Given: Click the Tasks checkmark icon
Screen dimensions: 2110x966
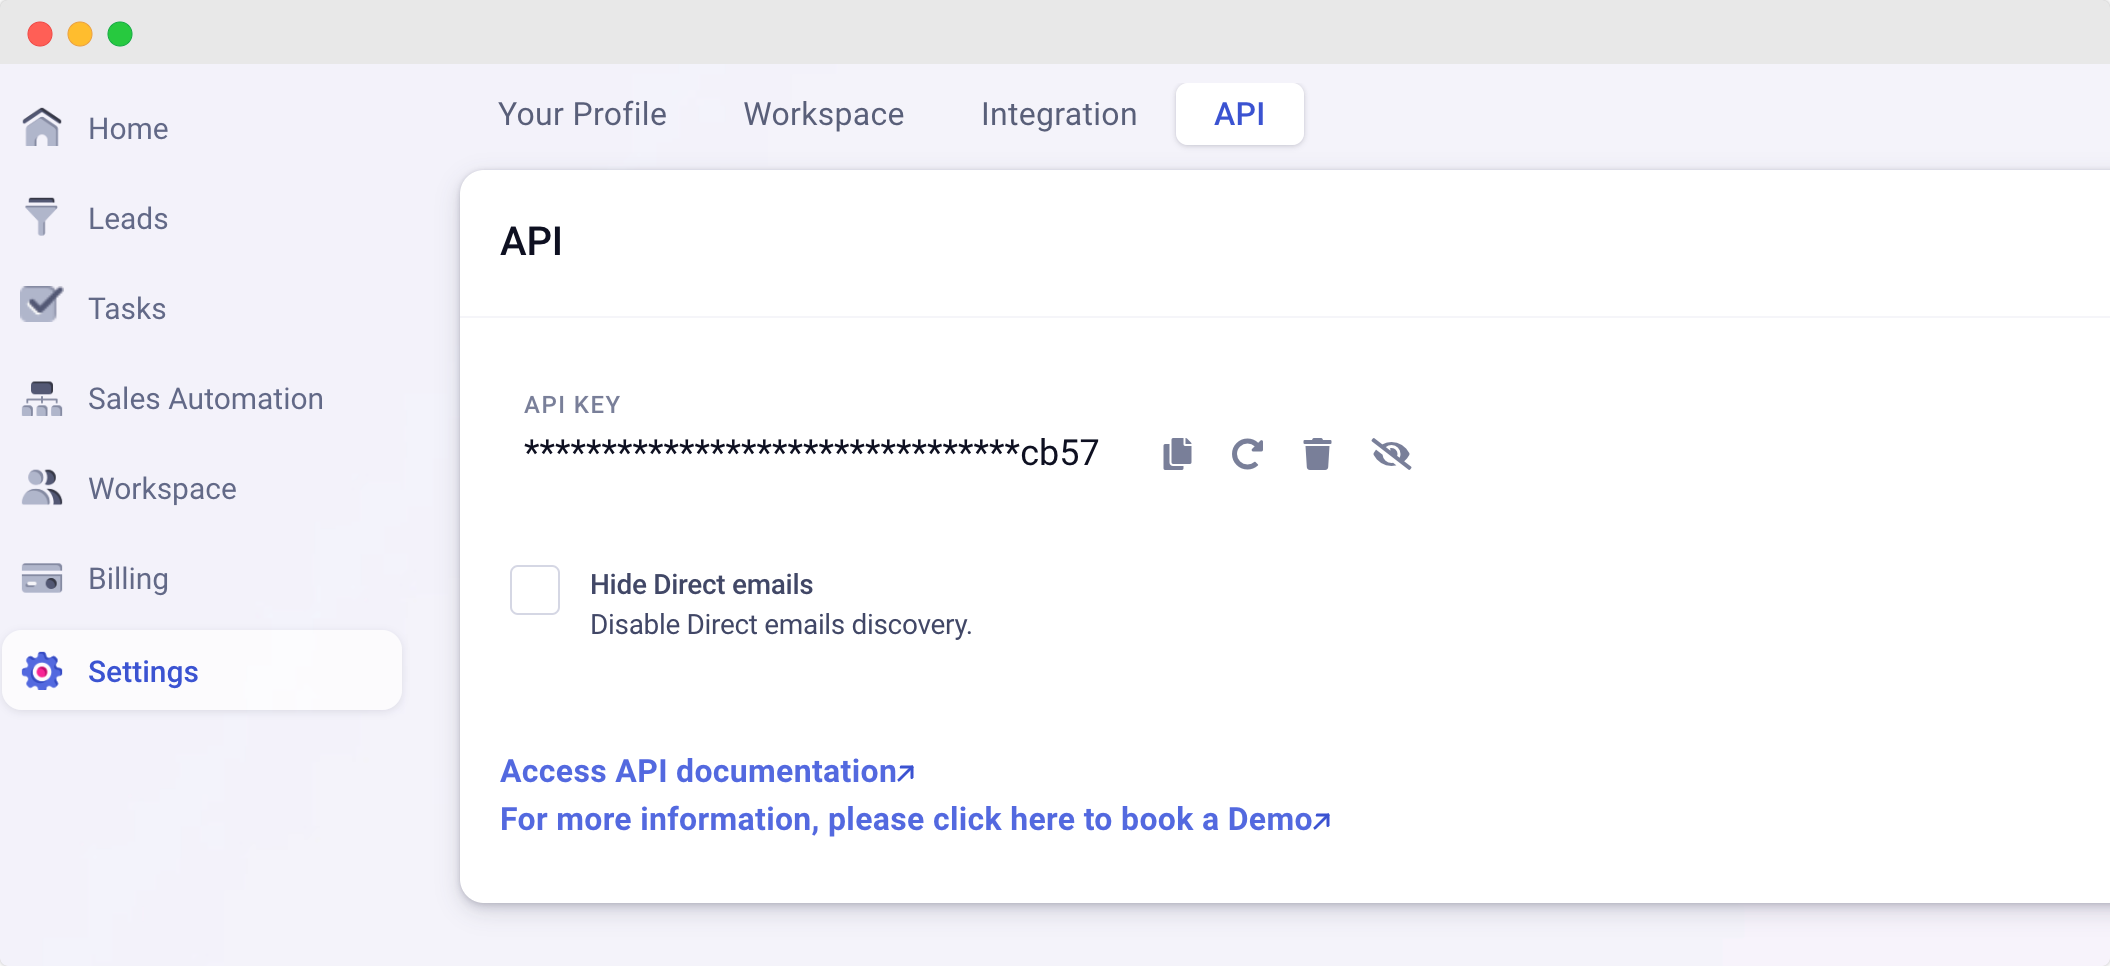Looking at the screenshot, I should (x=42, y=305).
